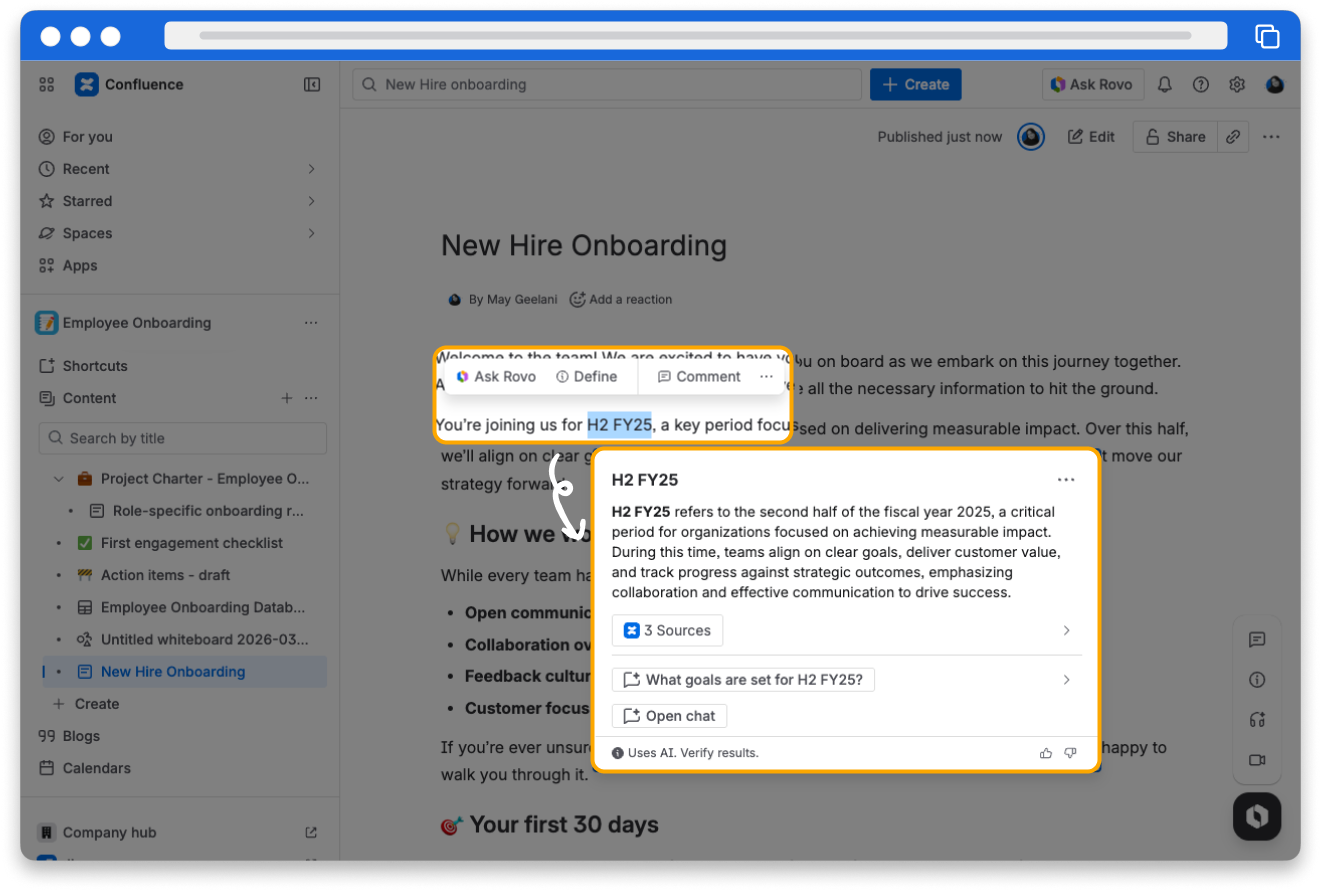Viewport: 1321px width, 891px height.
Task: Click Open chat in definition card
Action: coord(669,716)
